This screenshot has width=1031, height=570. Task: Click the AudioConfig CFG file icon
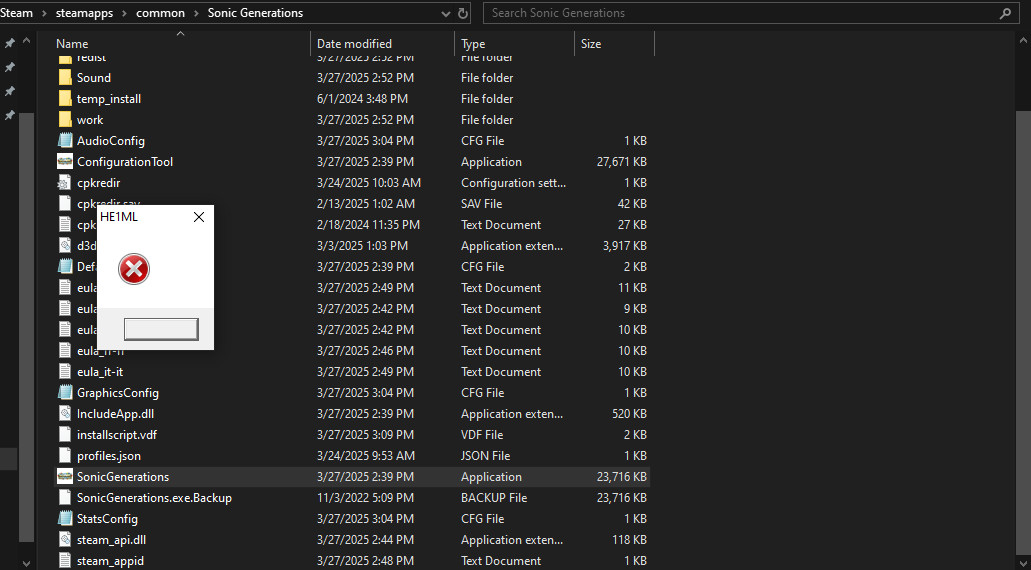point(65,141)
